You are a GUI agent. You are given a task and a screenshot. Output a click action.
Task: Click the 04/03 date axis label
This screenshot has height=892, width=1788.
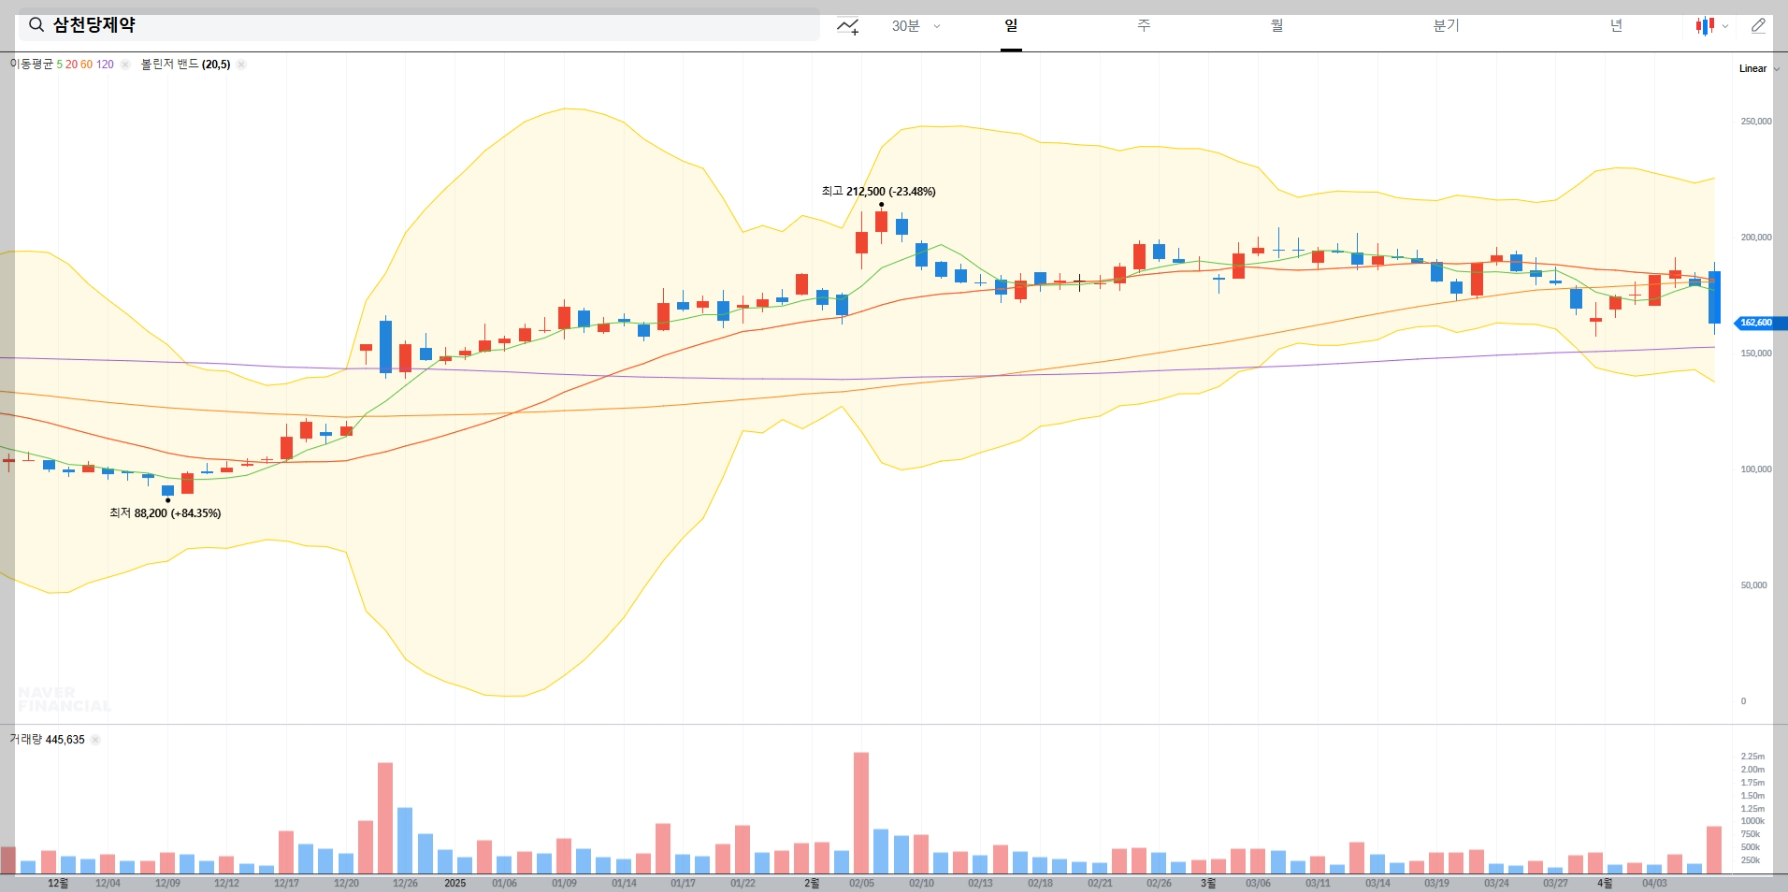point(1654,883)
